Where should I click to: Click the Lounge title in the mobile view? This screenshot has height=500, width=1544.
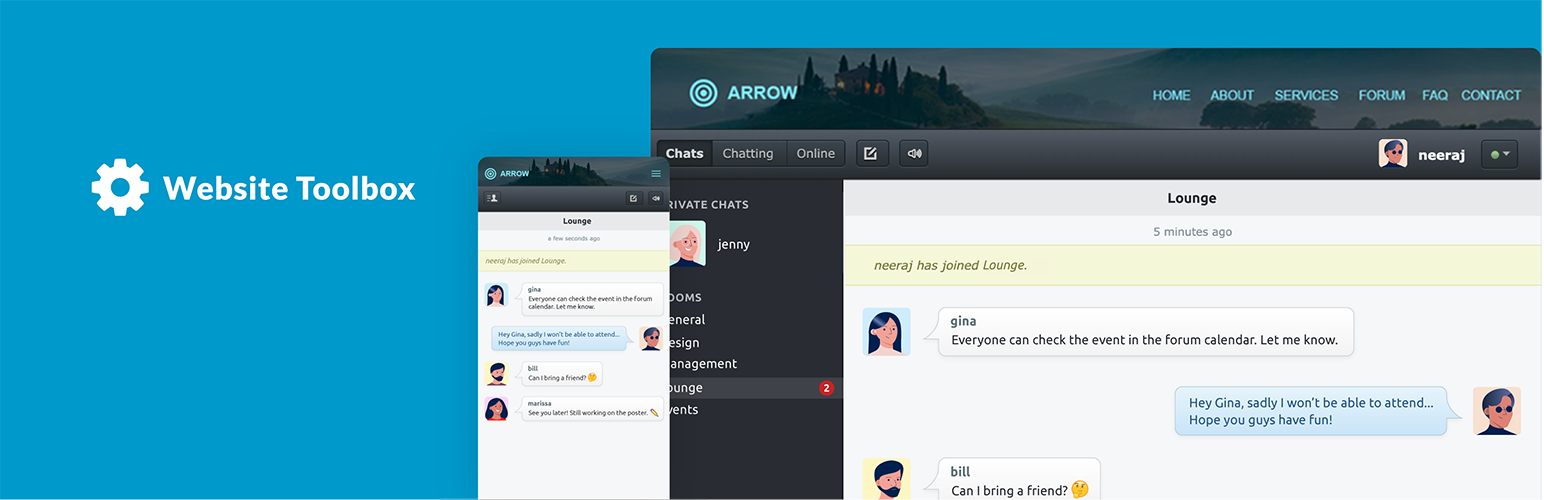click(x=577, y=221)
